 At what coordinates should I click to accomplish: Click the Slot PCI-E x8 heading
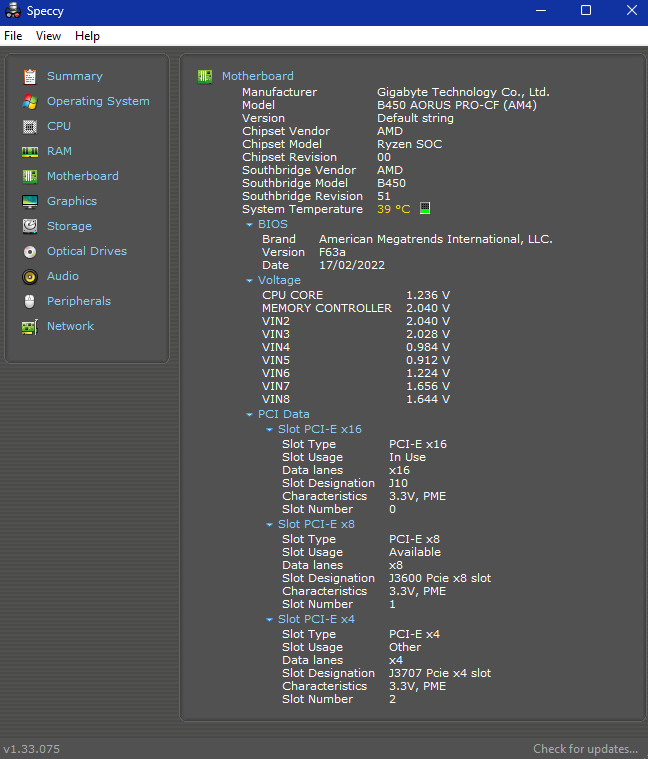click(x=316, y=524)
